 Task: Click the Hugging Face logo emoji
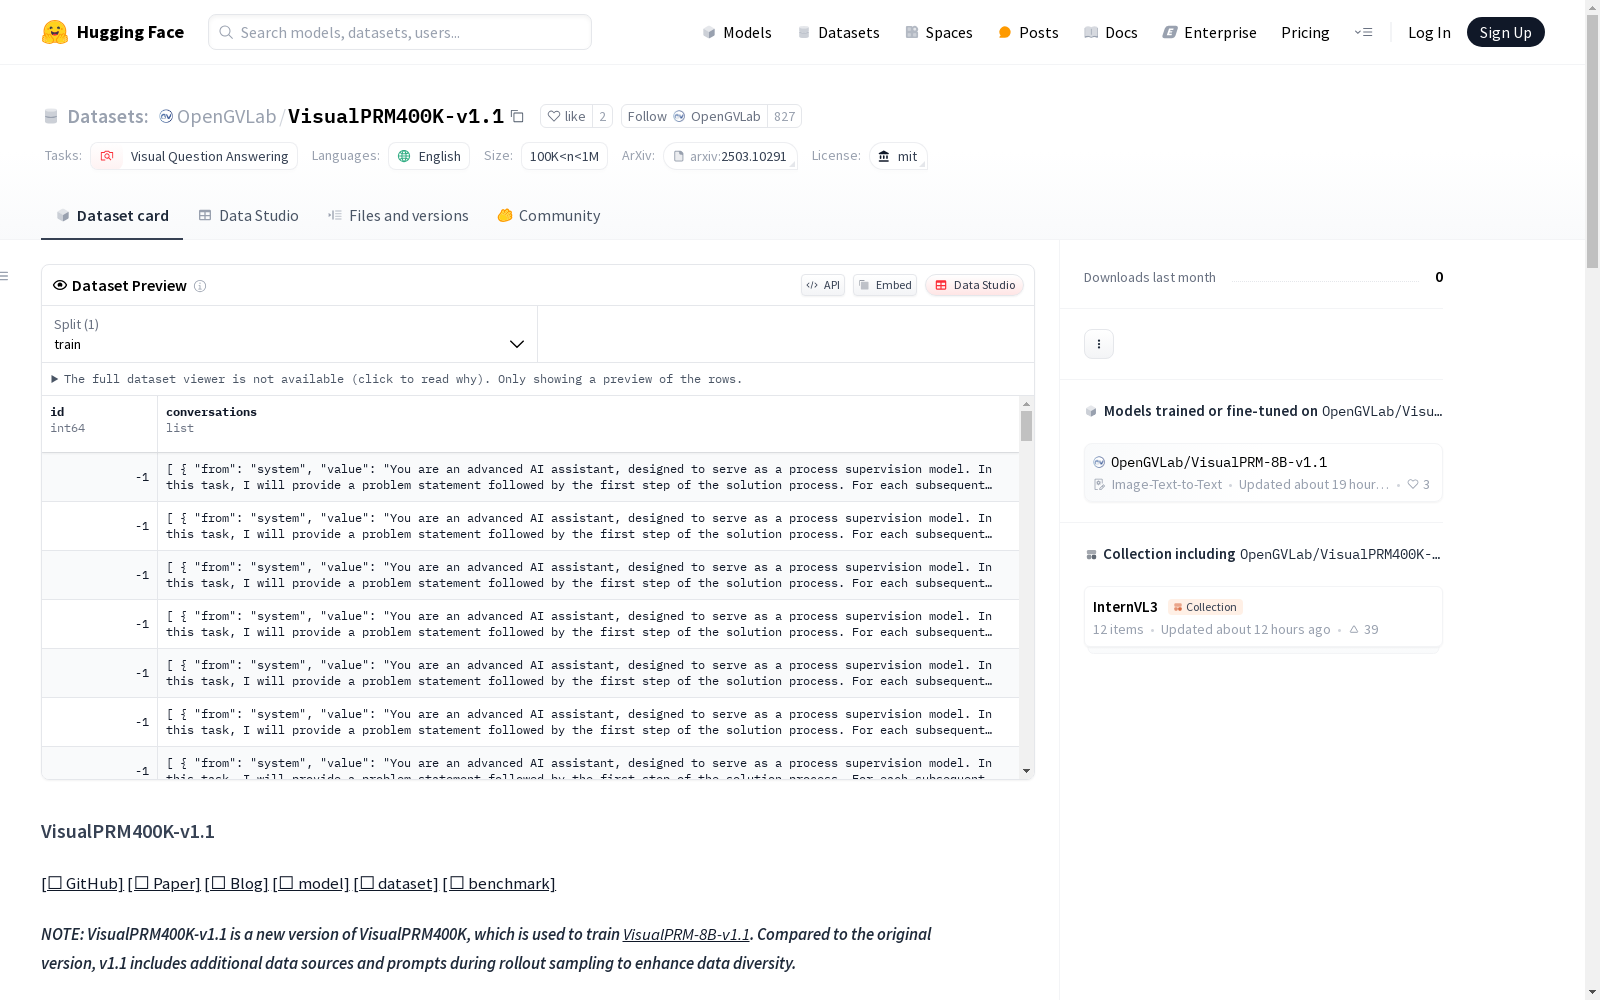pos(55,32)
